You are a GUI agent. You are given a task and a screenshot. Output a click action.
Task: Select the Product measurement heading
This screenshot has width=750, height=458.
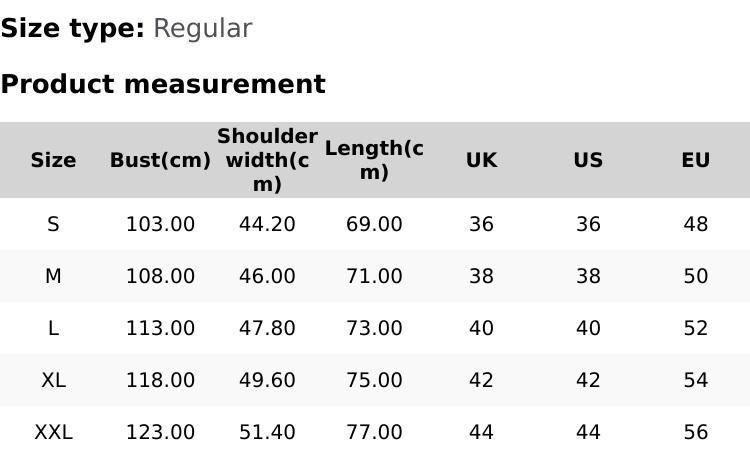(163, 84)
